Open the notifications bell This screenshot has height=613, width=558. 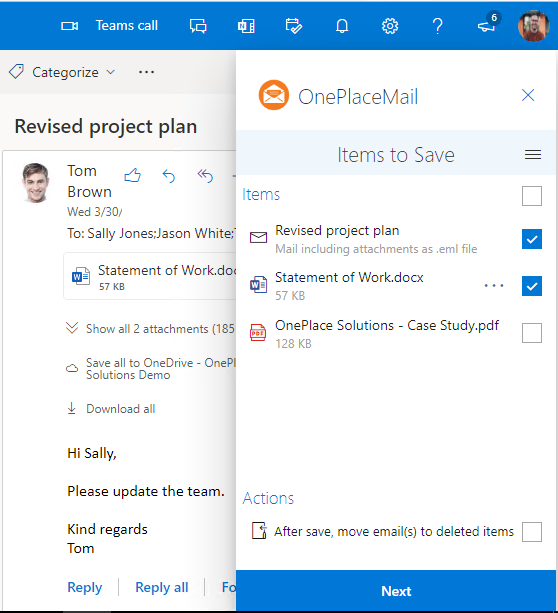(x=342, y=26)
